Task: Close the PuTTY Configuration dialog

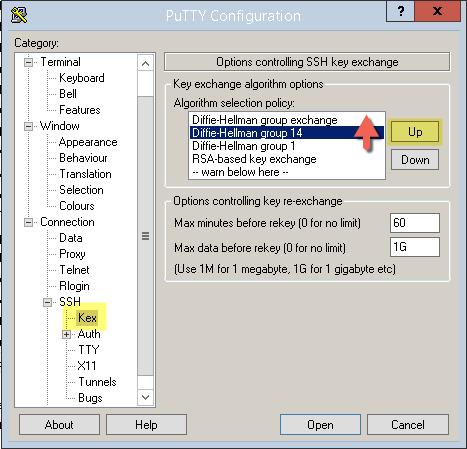Action: click(437, 12)
